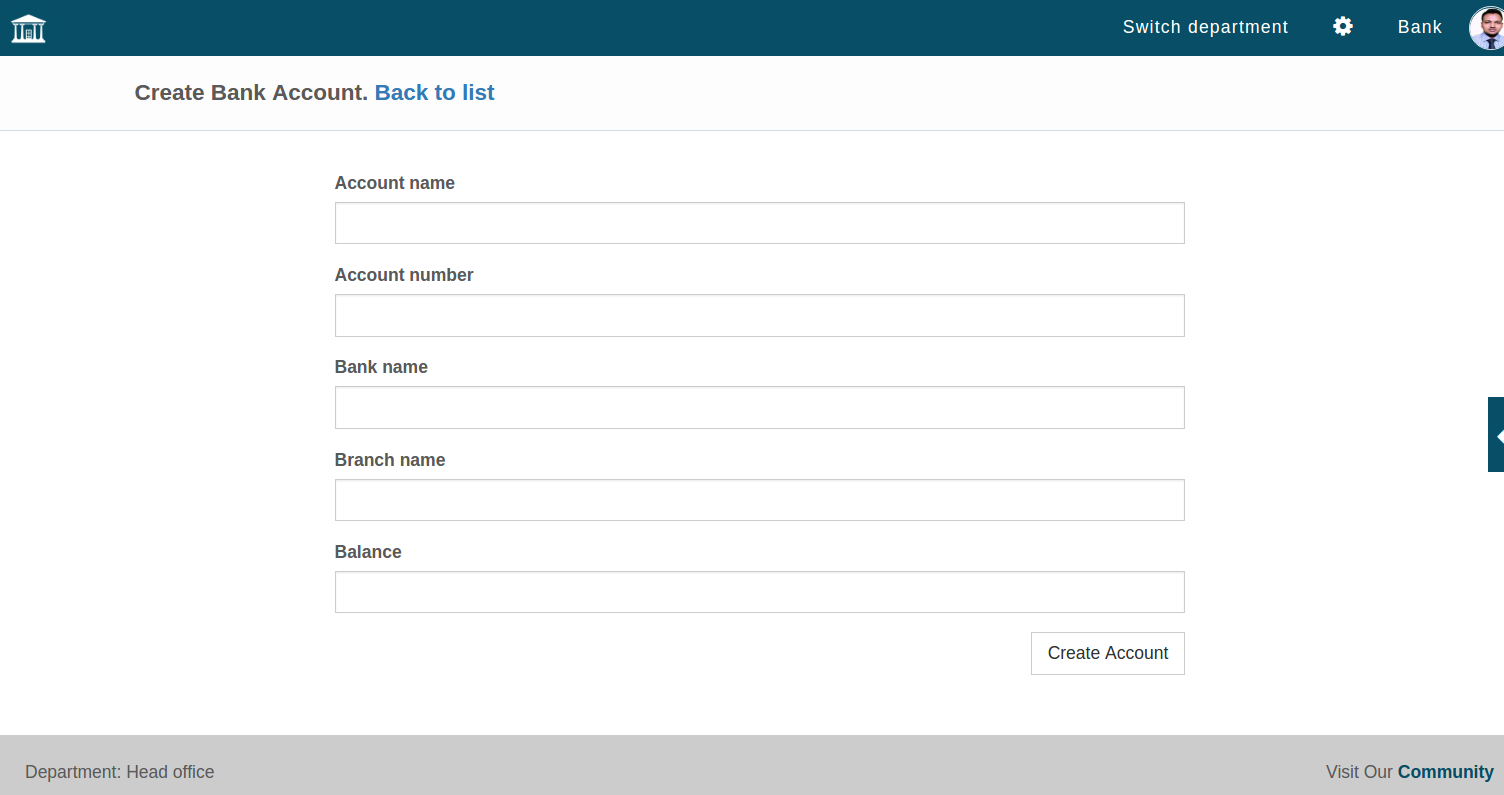Viewport: 1504px width, 795px height.
Task: Click the bank building logo icon
Action: (28, 27)
